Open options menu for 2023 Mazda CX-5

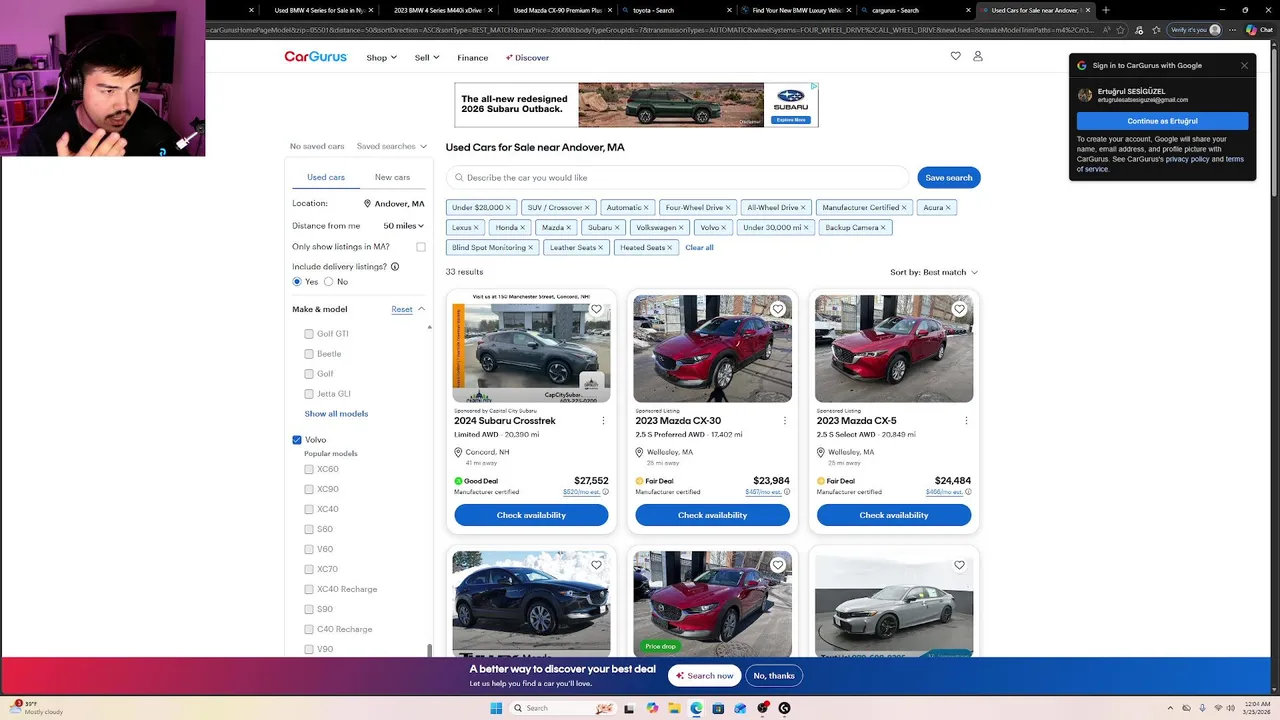pos(966,421)
